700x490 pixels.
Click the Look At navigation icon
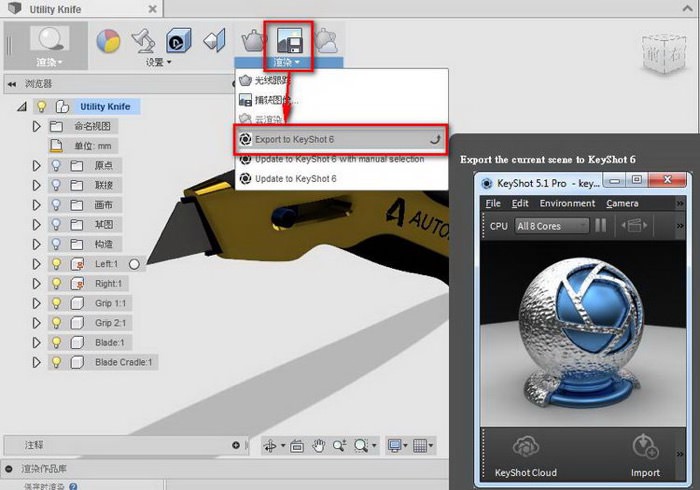point(297,445)
